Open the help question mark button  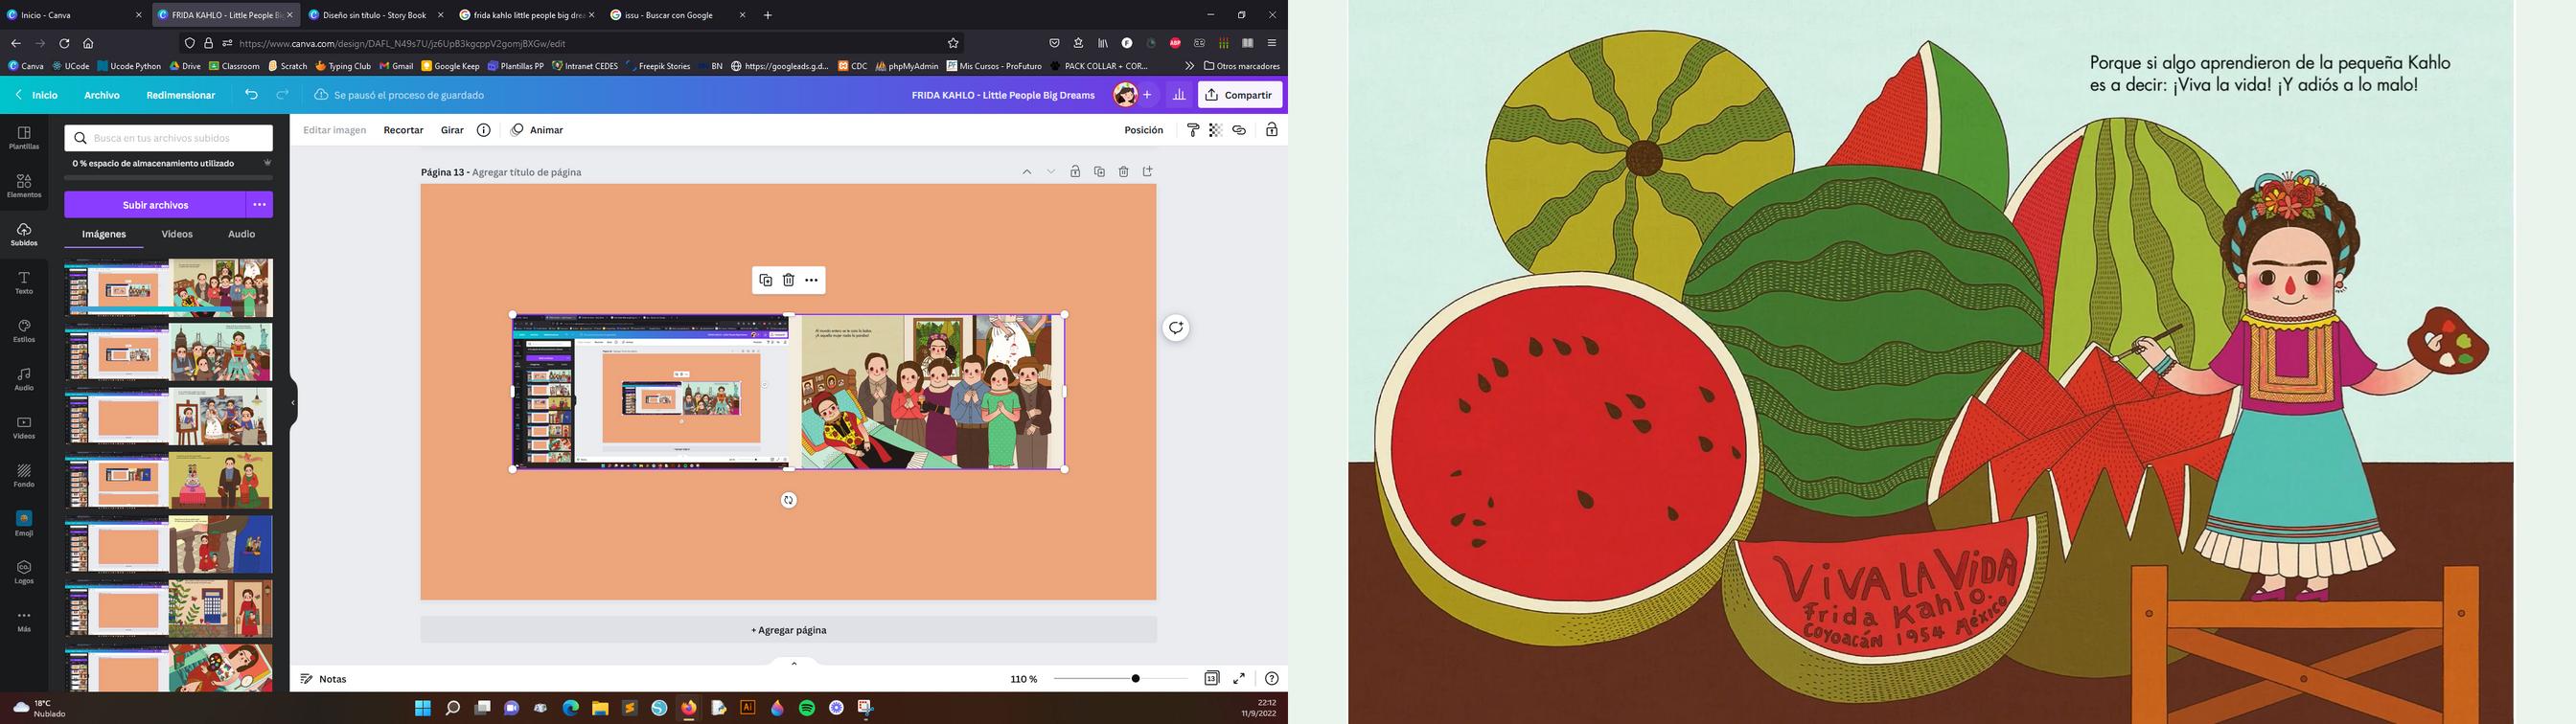[1271, 678]
